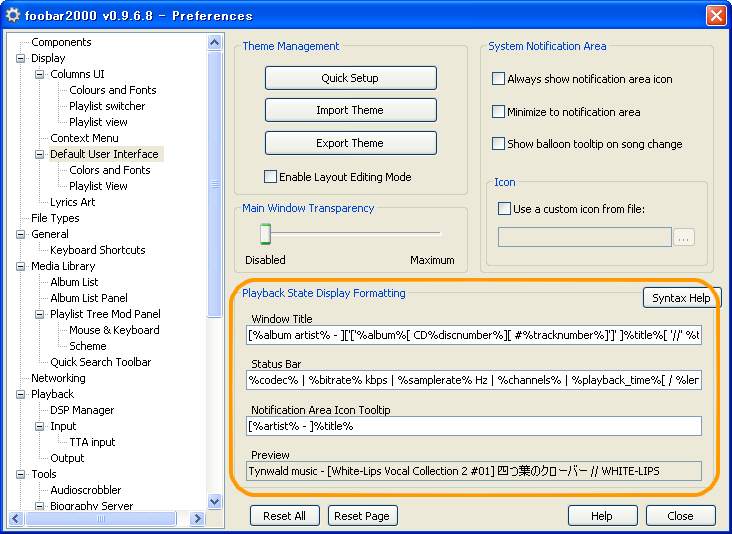Open Keyboard Shortcuts settings
Viewport: 732px width, 534px height.
tap(98, 250)
